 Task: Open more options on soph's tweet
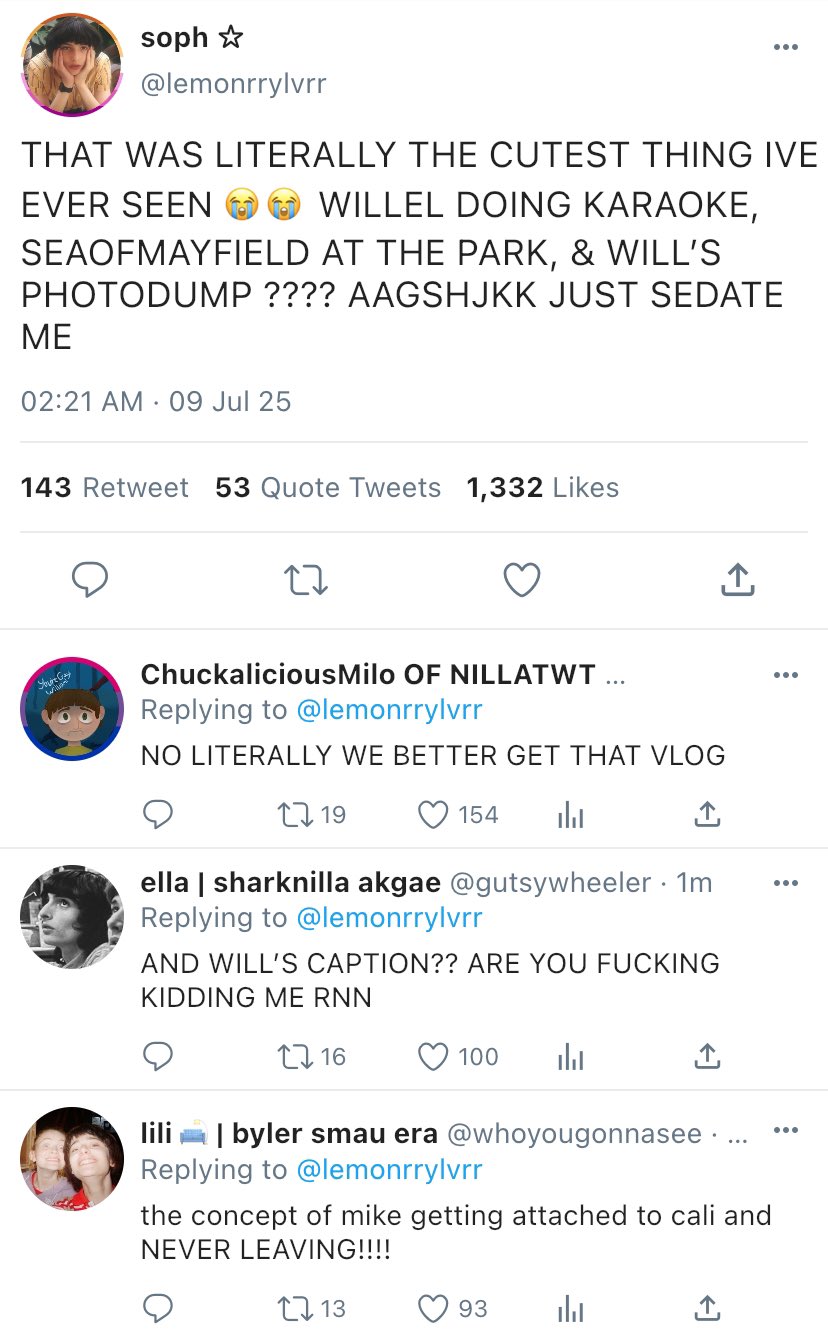[x=786, y=47]
